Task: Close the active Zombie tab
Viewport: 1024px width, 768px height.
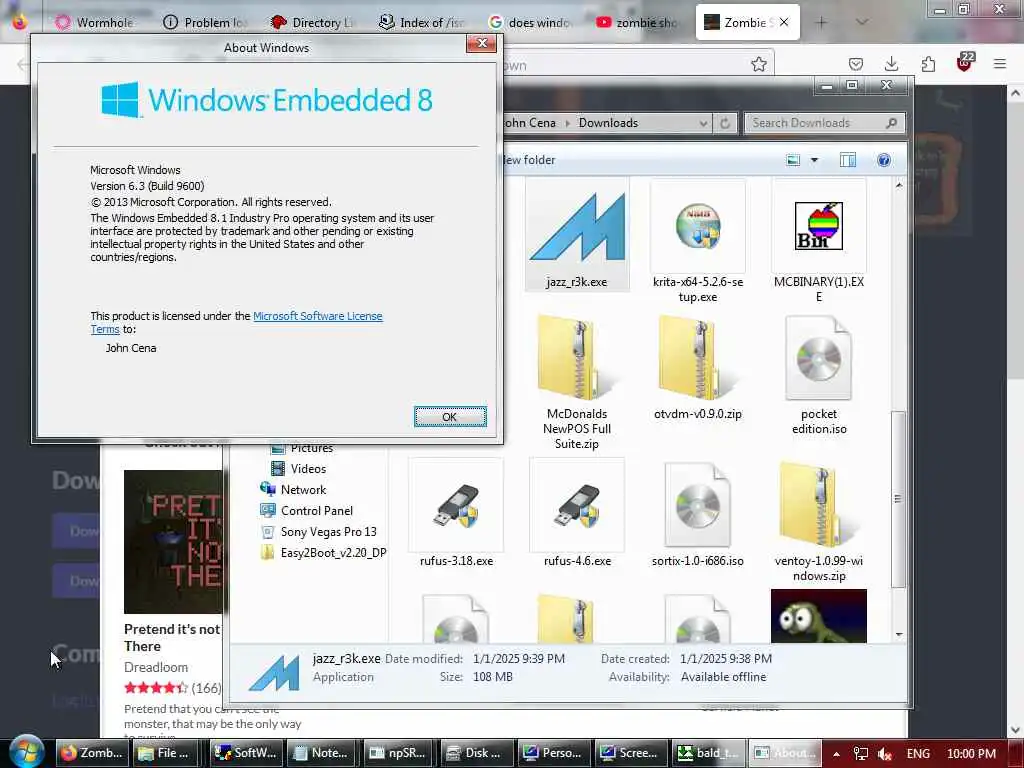Action: tap(784, 22)
